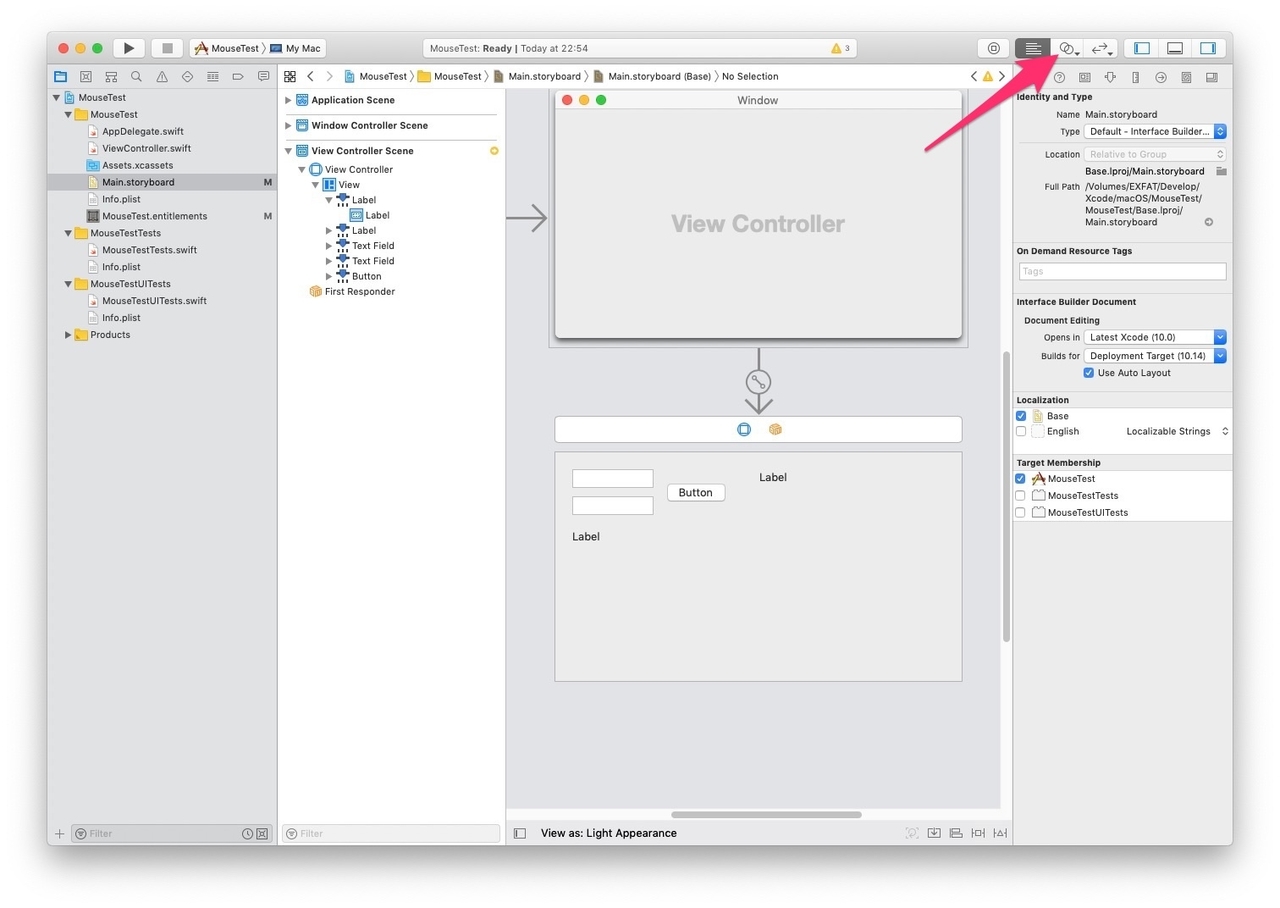Click the add (+) button in navigator

(59, 834)
